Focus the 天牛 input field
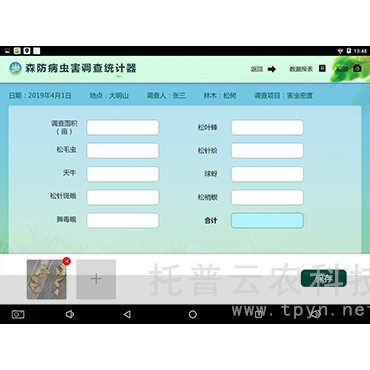 coord(123,174)
